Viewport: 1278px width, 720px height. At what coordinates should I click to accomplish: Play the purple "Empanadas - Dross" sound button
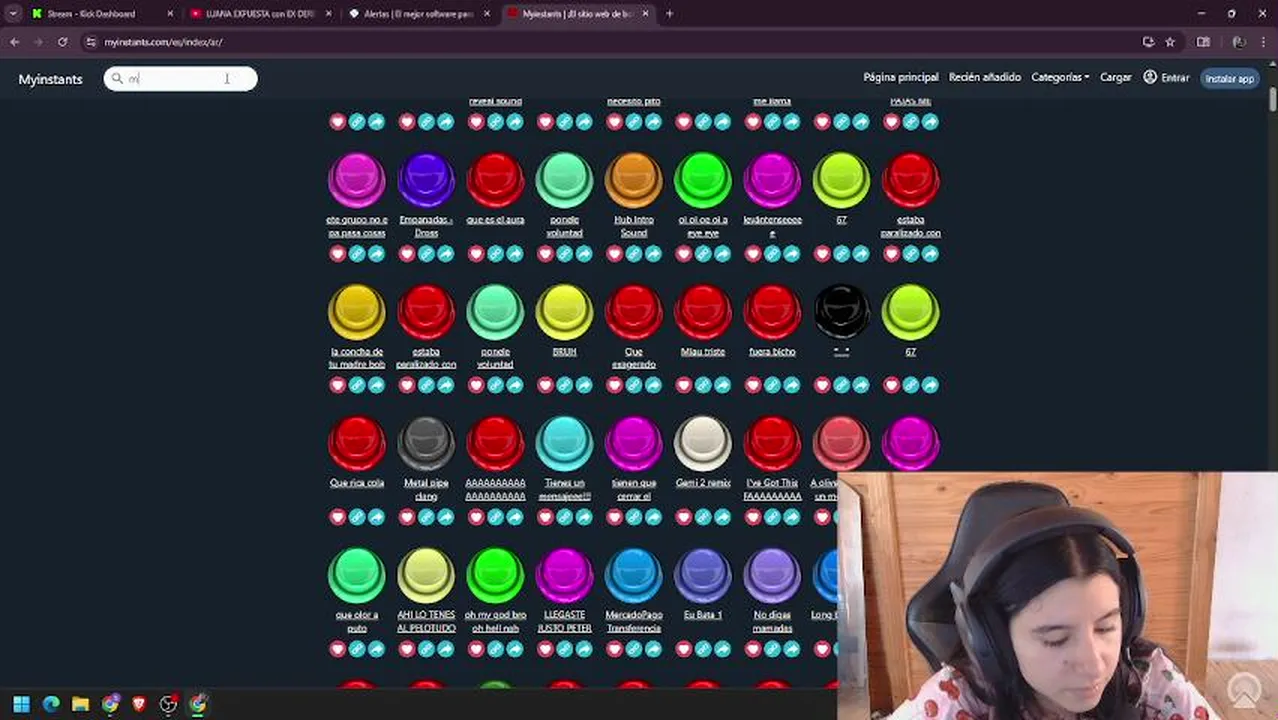[x=426, y=180]
